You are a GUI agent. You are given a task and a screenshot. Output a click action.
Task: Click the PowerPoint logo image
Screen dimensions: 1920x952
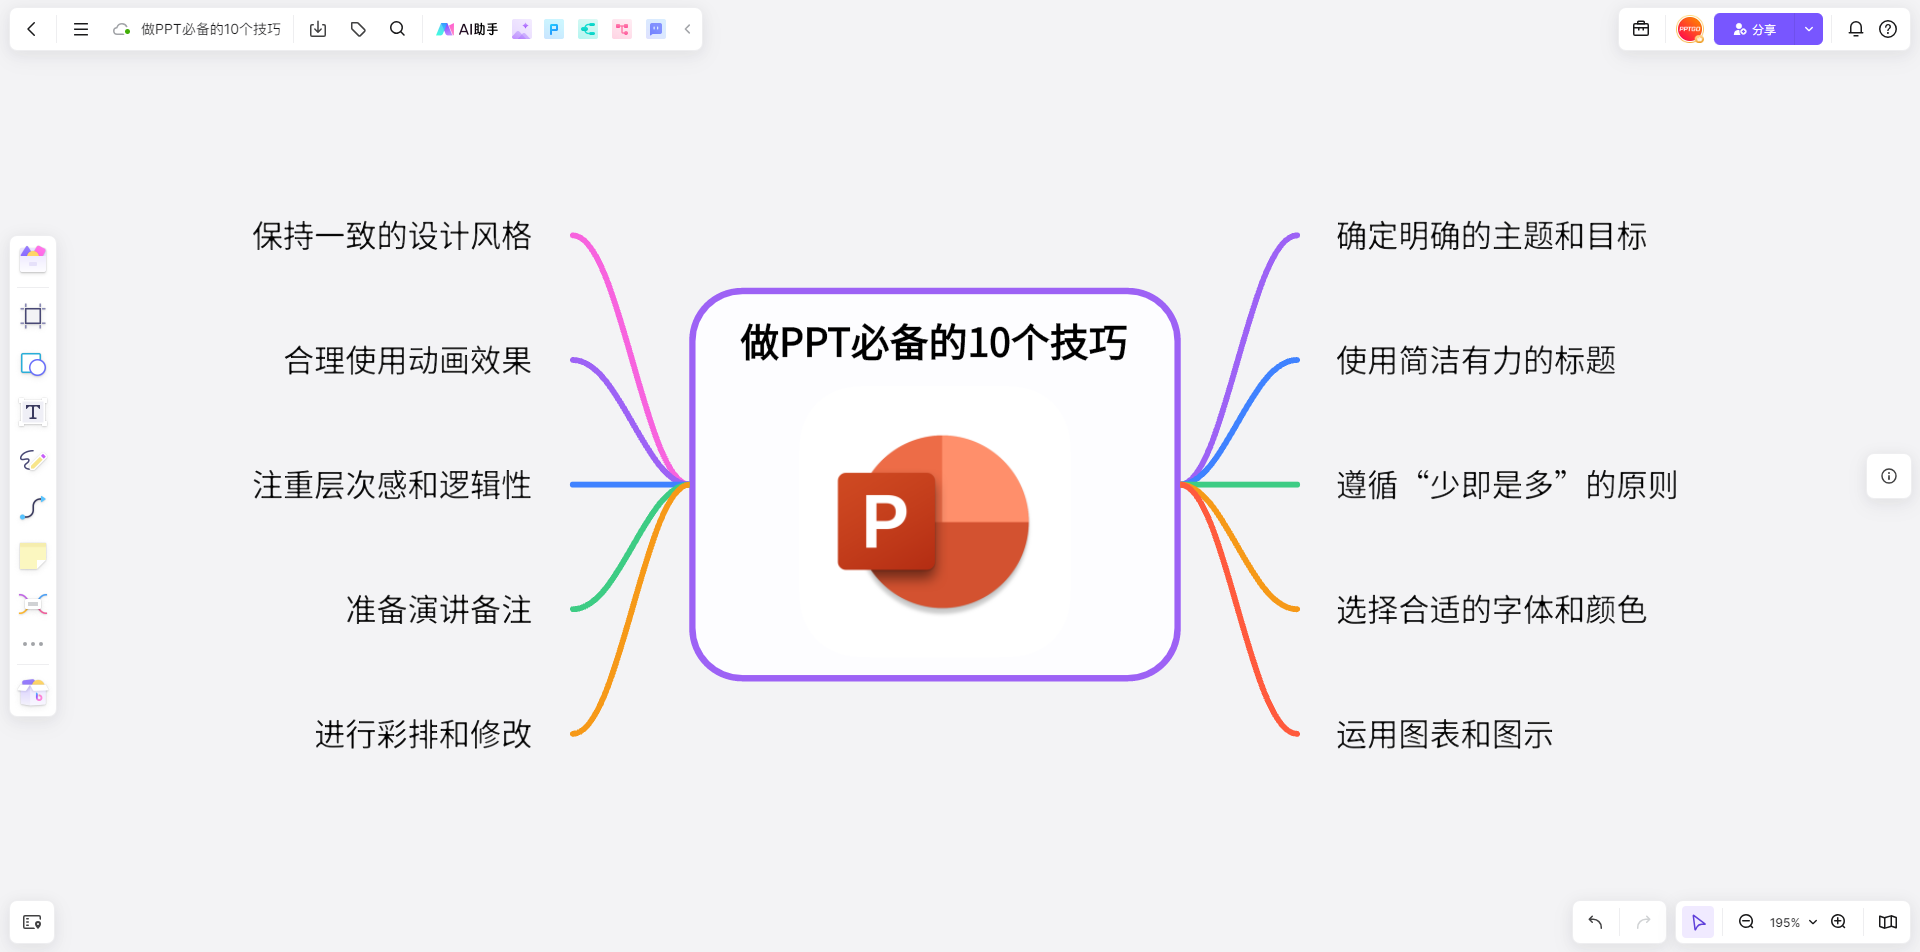point(934,521)
